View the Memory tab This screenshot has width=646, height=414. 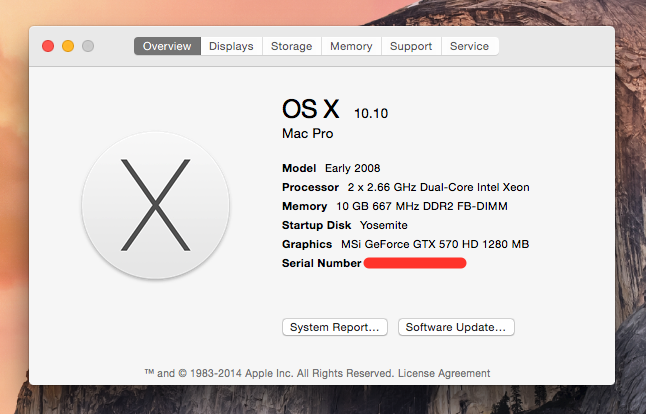pyautogui.click(x=351, y=46)
